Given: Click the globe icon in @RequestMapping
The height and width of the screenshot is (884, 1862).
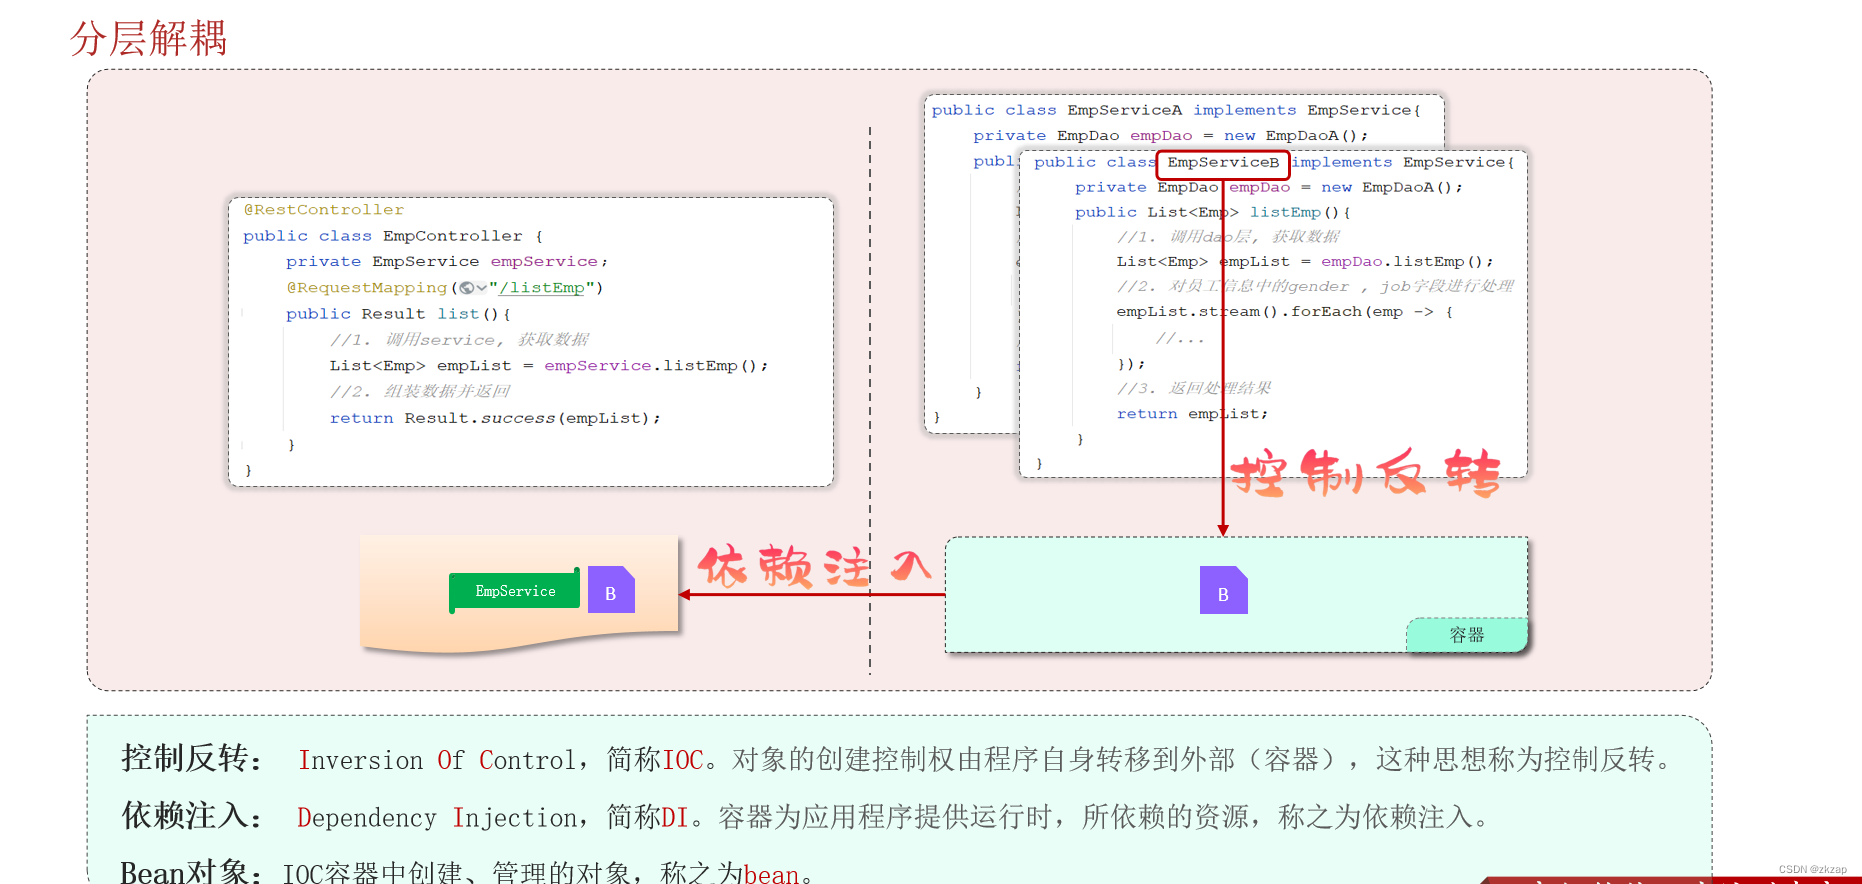Looking at the screenshot, I should [x=466, y=288].
